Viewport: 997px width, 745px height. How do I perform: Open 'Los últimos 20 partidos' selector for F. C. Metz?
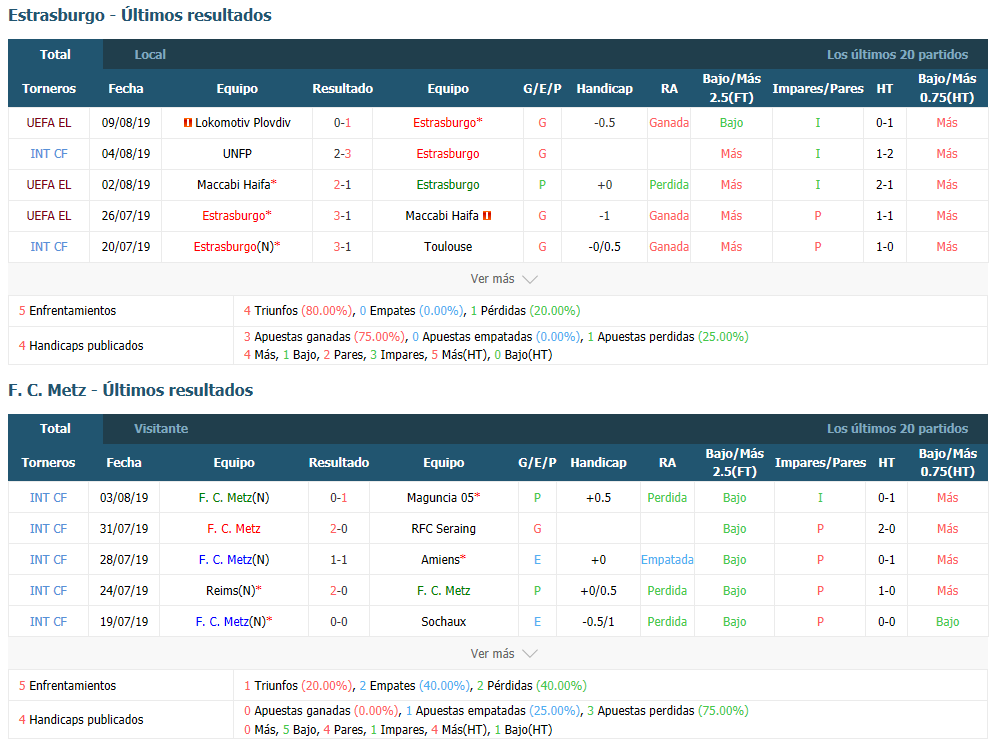click(x=897, y=429)
